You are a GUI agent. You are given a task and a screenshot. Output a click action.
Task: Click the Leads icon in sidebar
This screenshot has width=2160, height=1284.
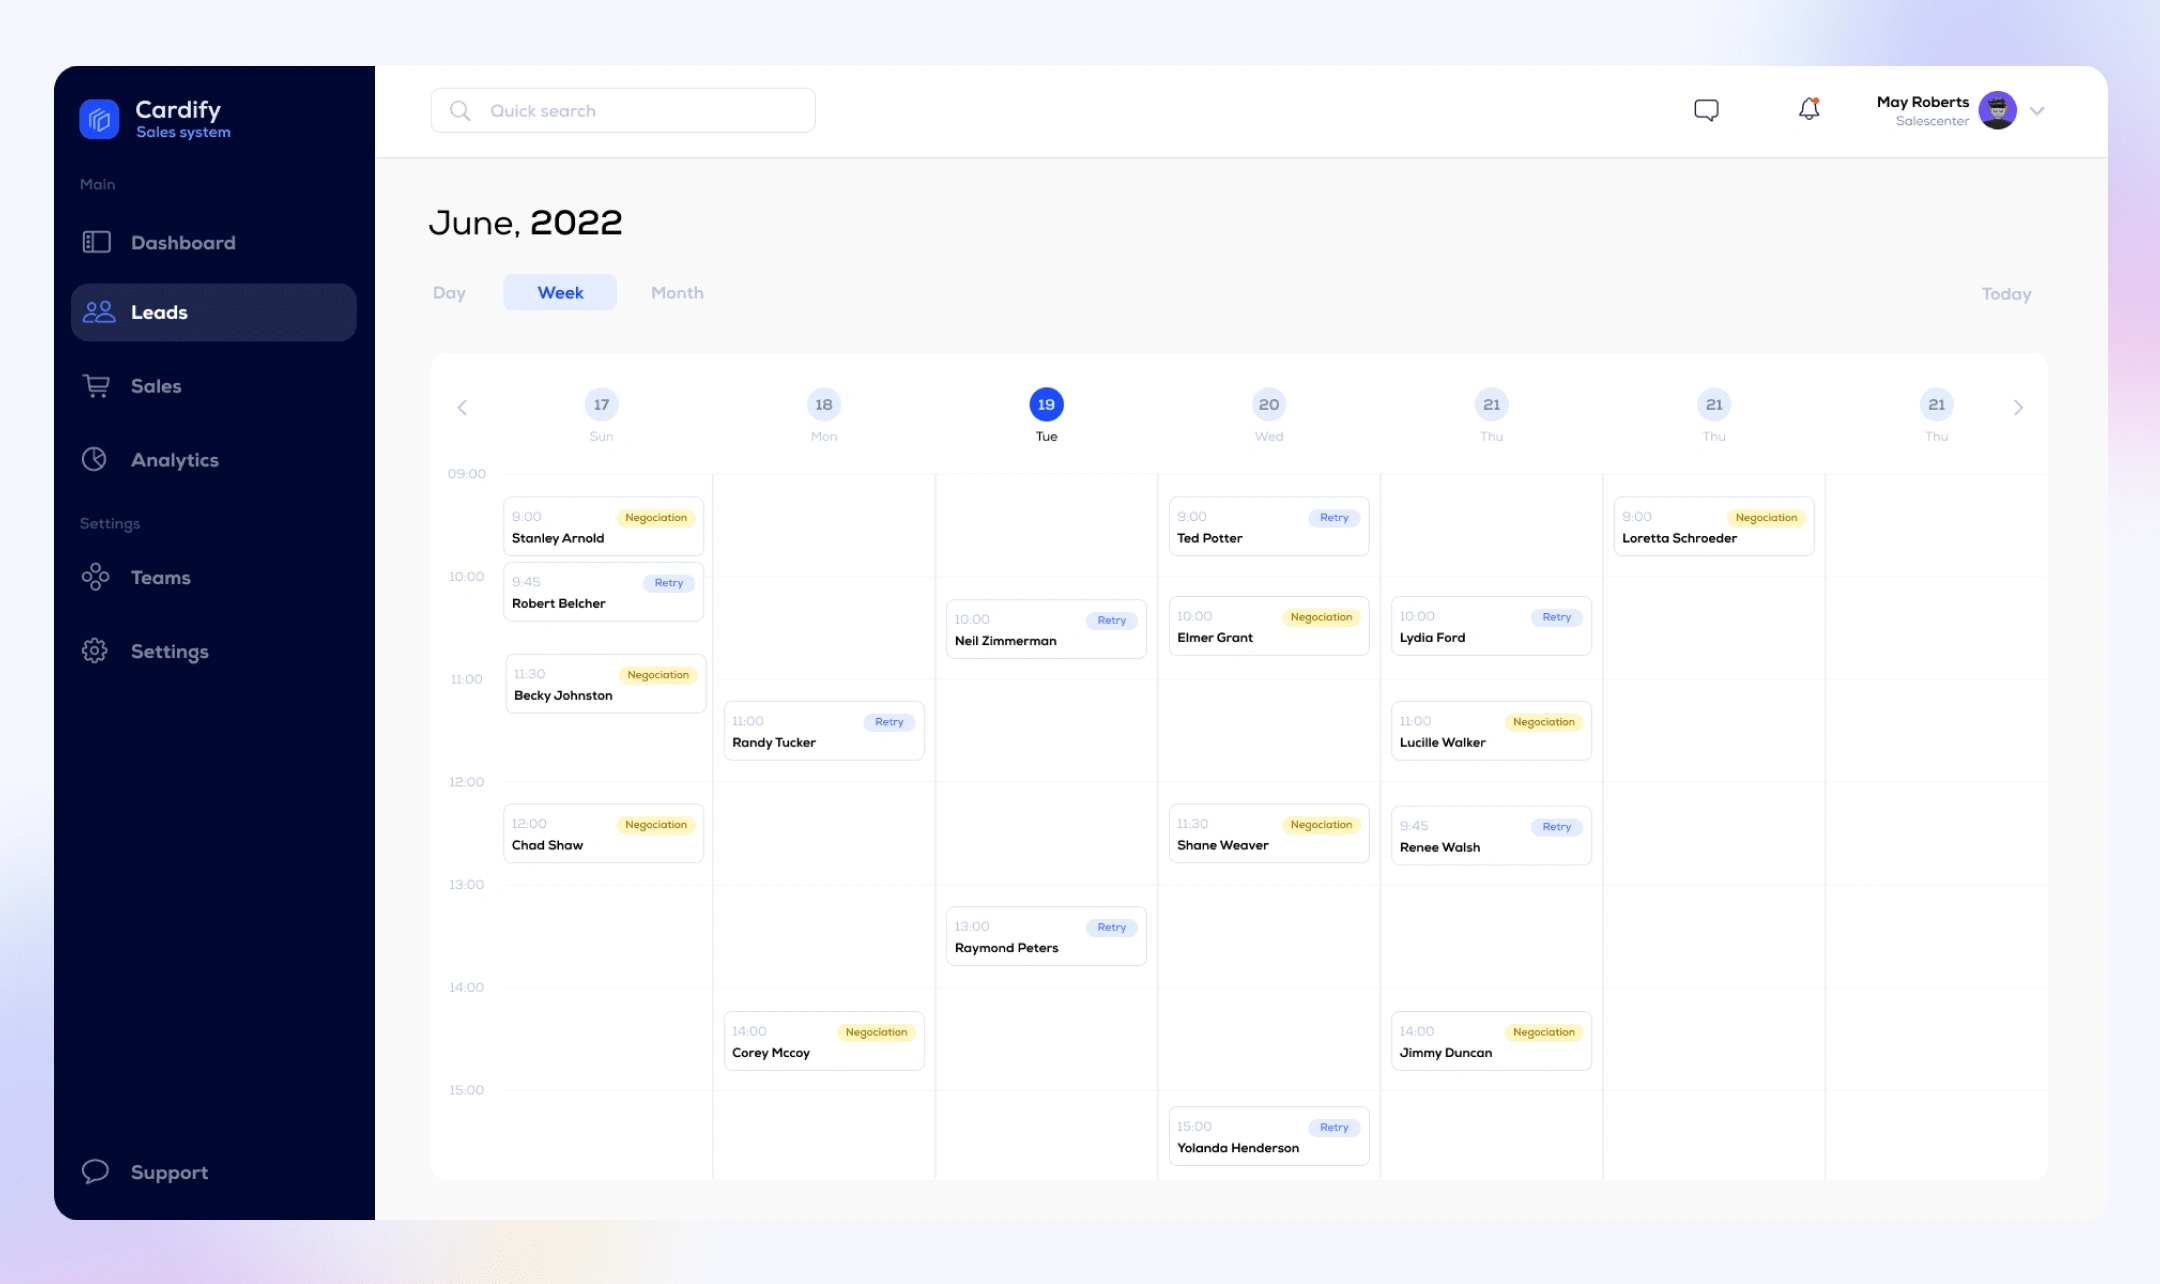pos(98,312)
